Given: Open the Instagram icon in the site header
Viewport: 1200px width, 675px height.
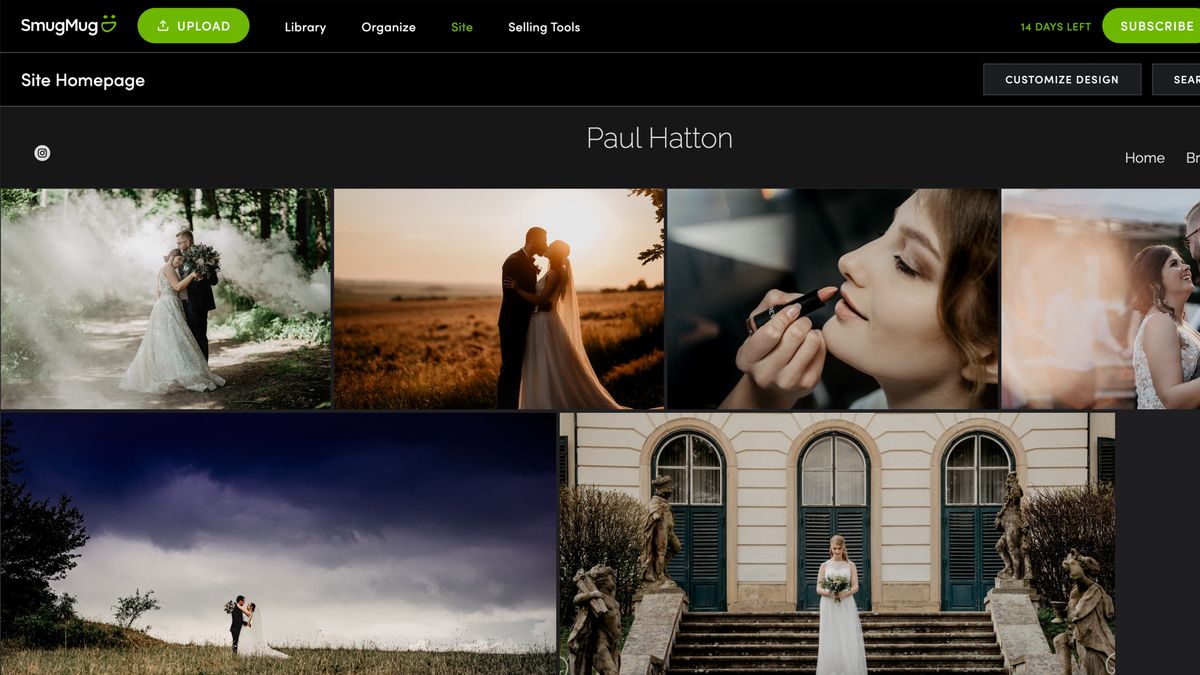Looking at the screenshot, I should tap(42, 154).
